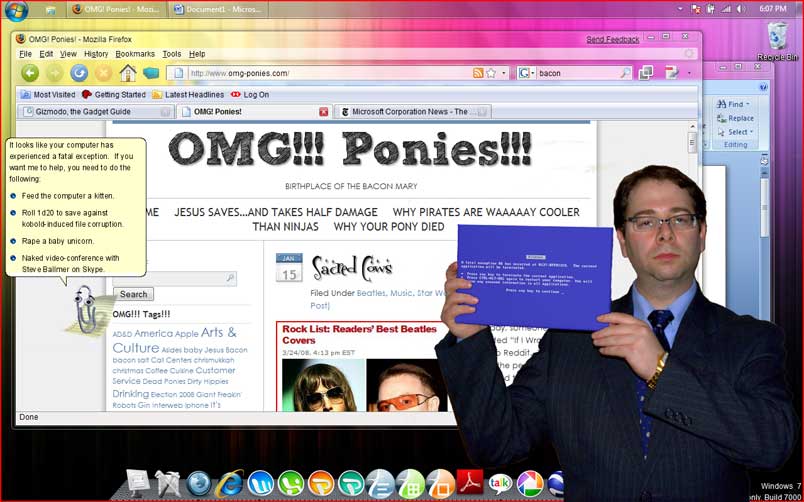Expand hidden tray icons arrow

[680, 9]
